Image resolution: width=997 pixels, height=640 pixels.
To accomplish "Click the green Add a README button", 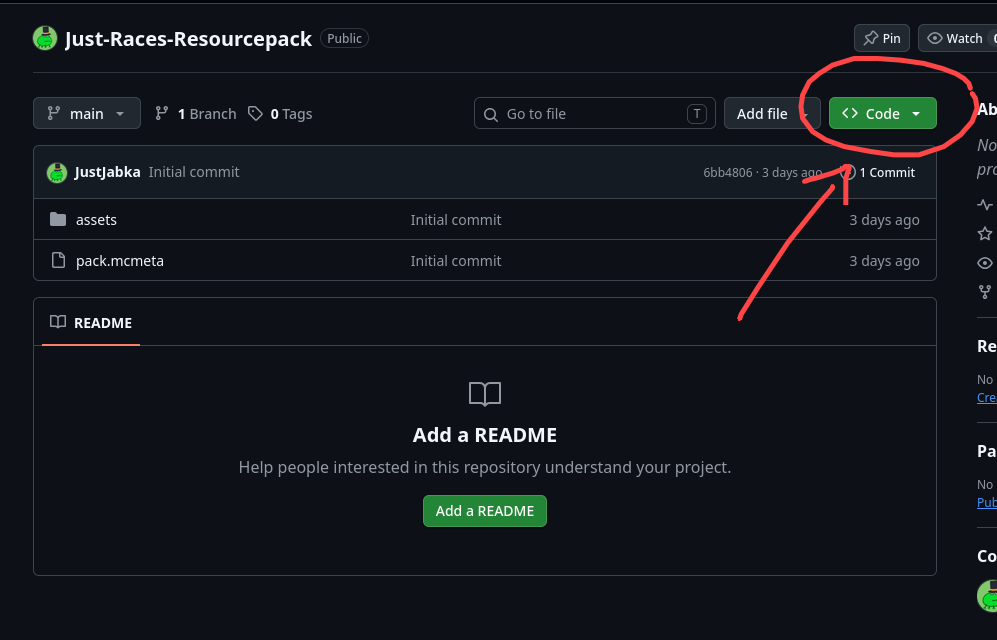I will click(485, 511).
